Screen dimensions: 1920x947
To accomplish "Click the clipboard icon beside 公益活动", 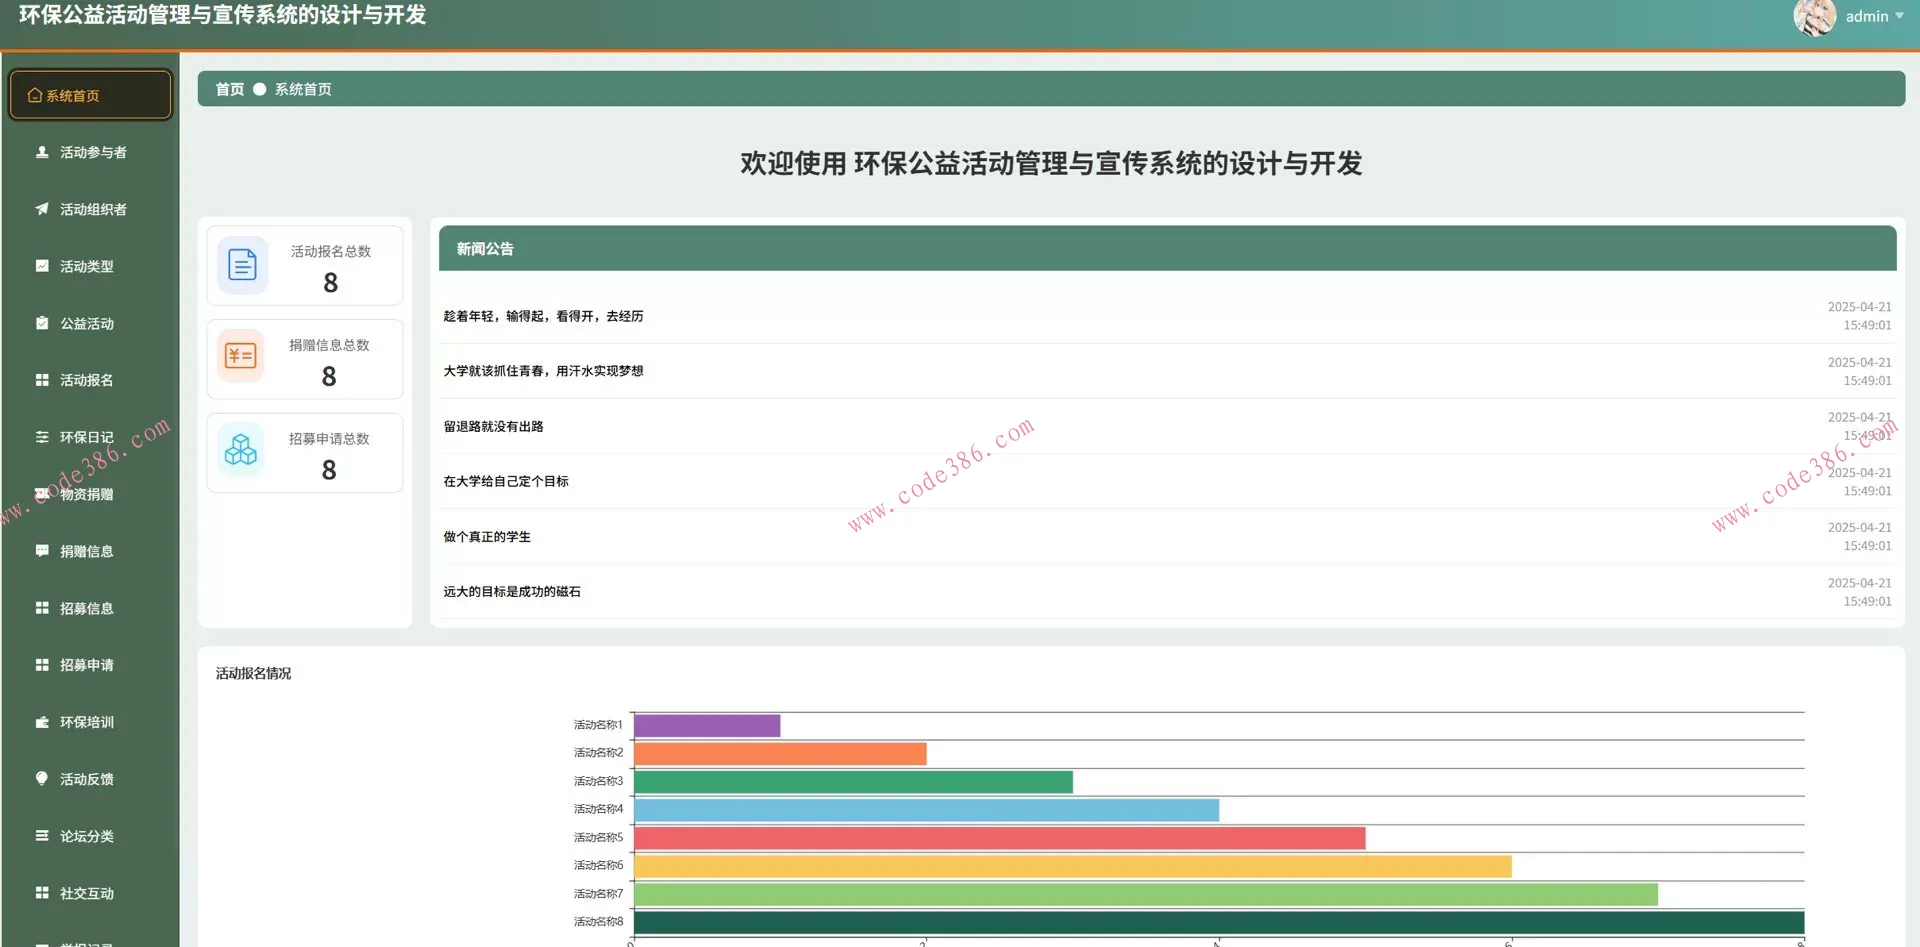I will click(x=42, y=323).
